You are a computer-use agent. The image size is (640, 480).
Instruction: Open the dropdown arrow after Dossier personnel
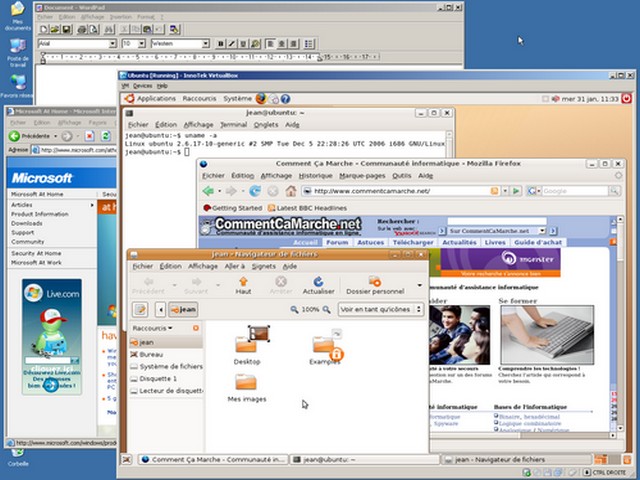[420, 285]
